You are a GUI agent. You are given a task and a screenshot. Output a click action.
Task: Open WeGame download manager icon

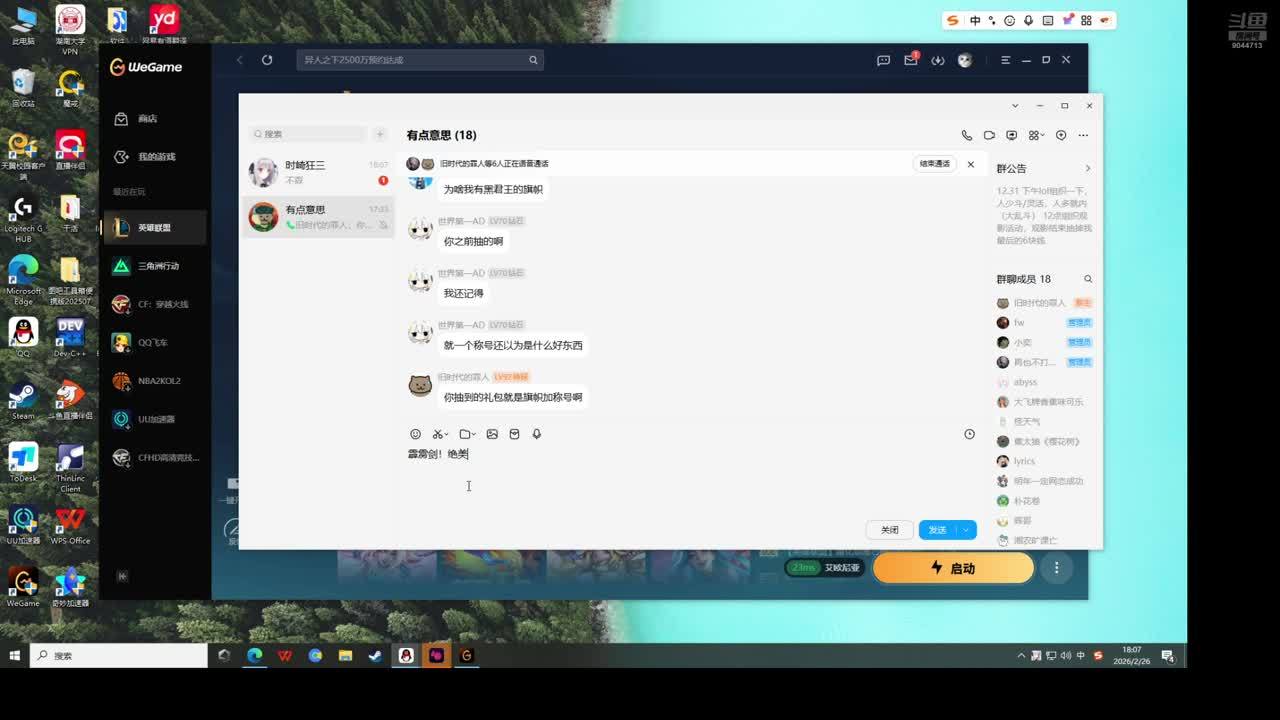(937, 60)
